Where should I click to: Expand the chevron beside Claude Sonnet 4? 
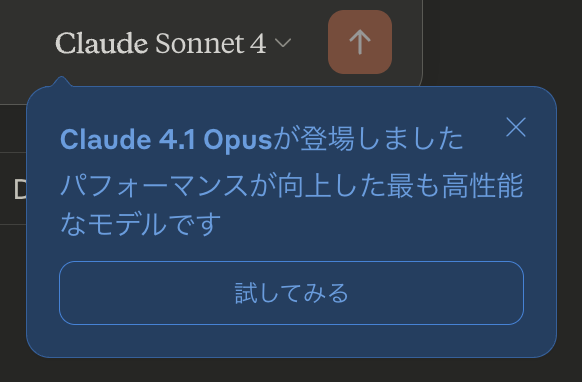pos(283,43)
